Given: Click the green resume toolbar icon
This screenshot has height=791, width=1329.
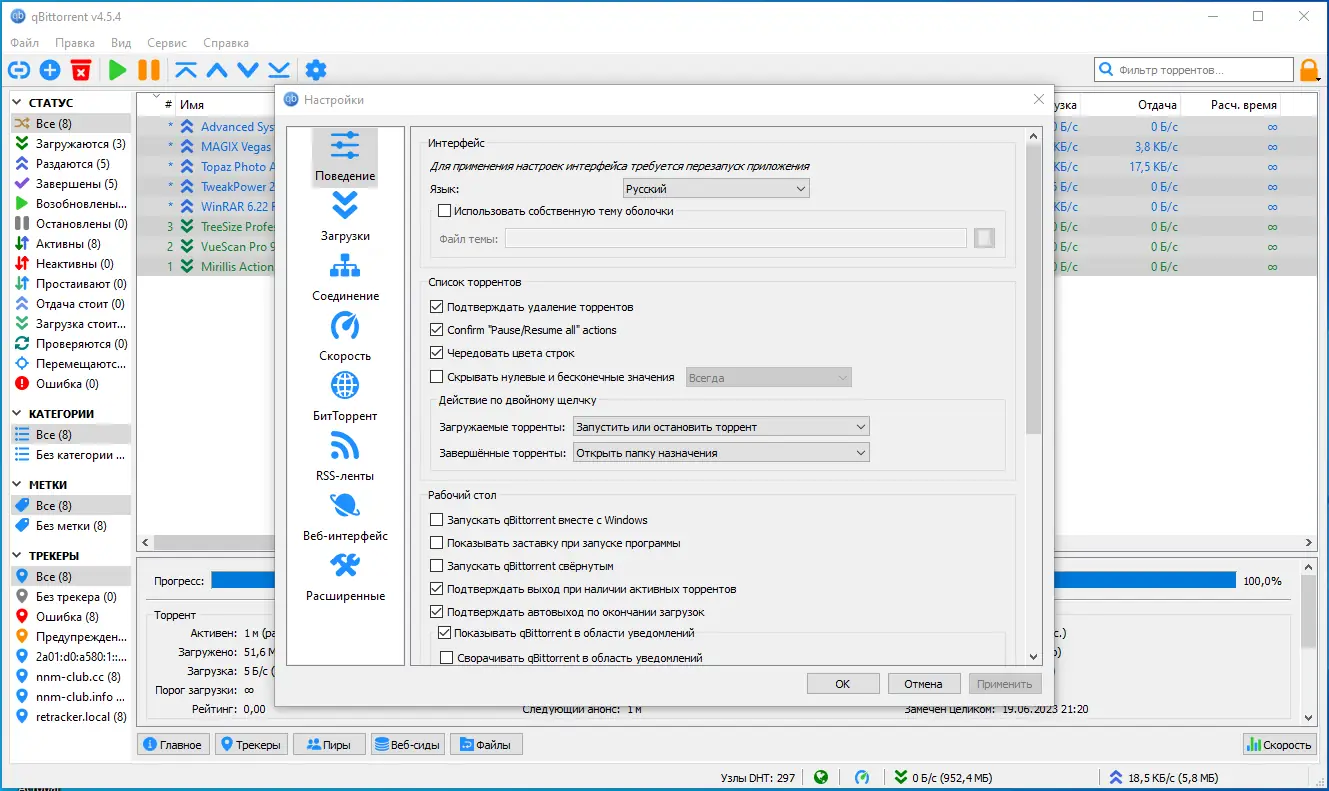Looking at the screenshot, I should pos(118,70).
